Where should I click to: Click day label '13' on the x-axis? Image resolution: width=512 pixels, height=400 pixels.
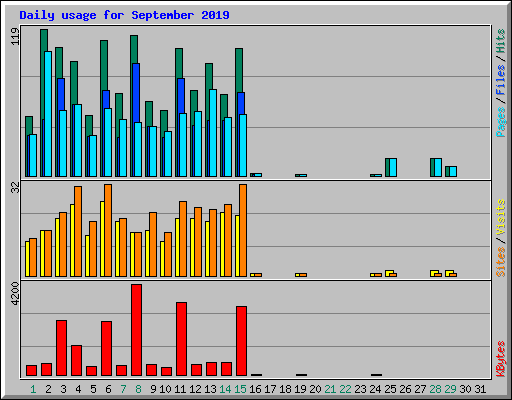(x=210, y=389)
